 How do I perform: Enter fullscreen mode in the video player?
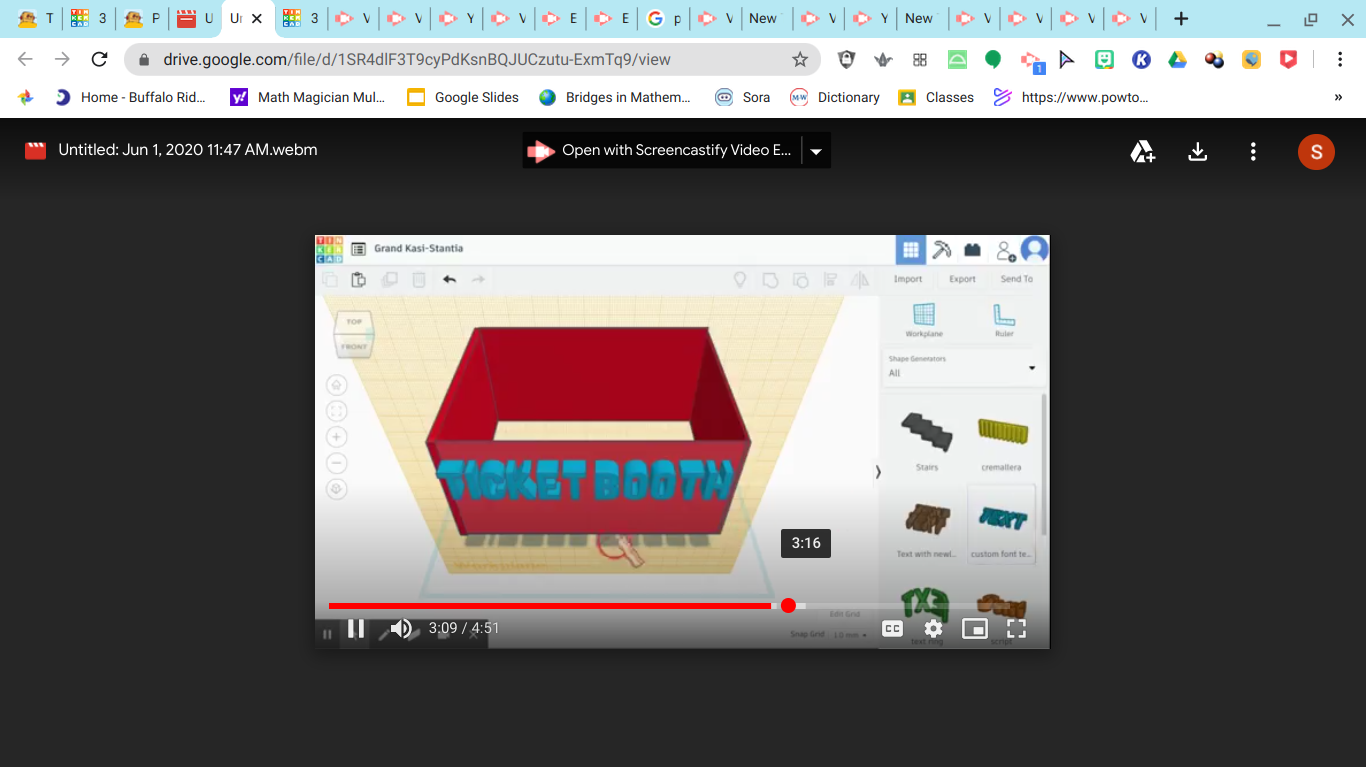[1016, 628]
